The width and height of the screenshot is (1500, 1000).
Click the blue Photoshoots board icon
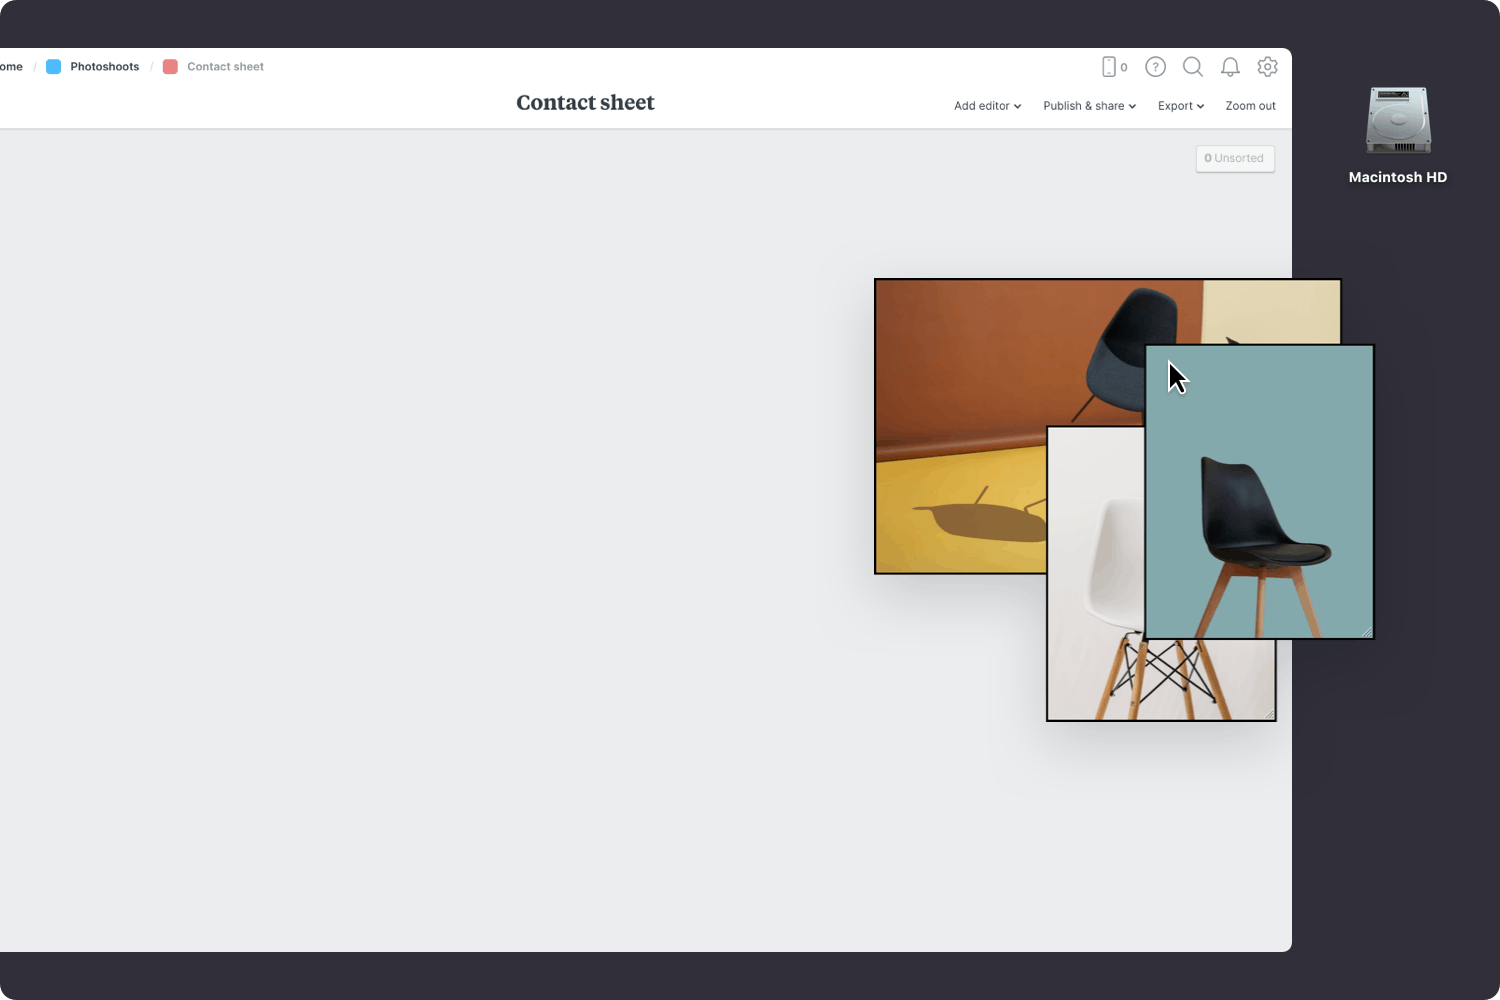click(x=54, y=67)
